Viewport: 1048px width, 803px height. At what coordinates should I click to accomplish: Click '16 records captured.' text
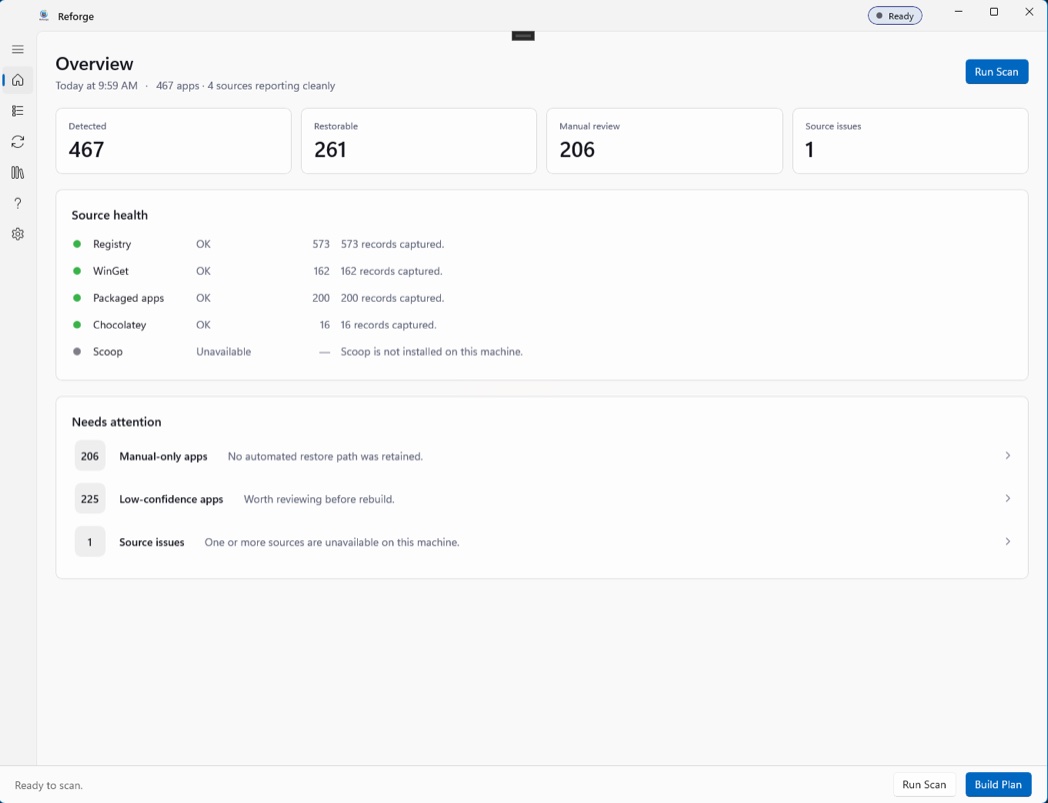[x=388, y=325]
